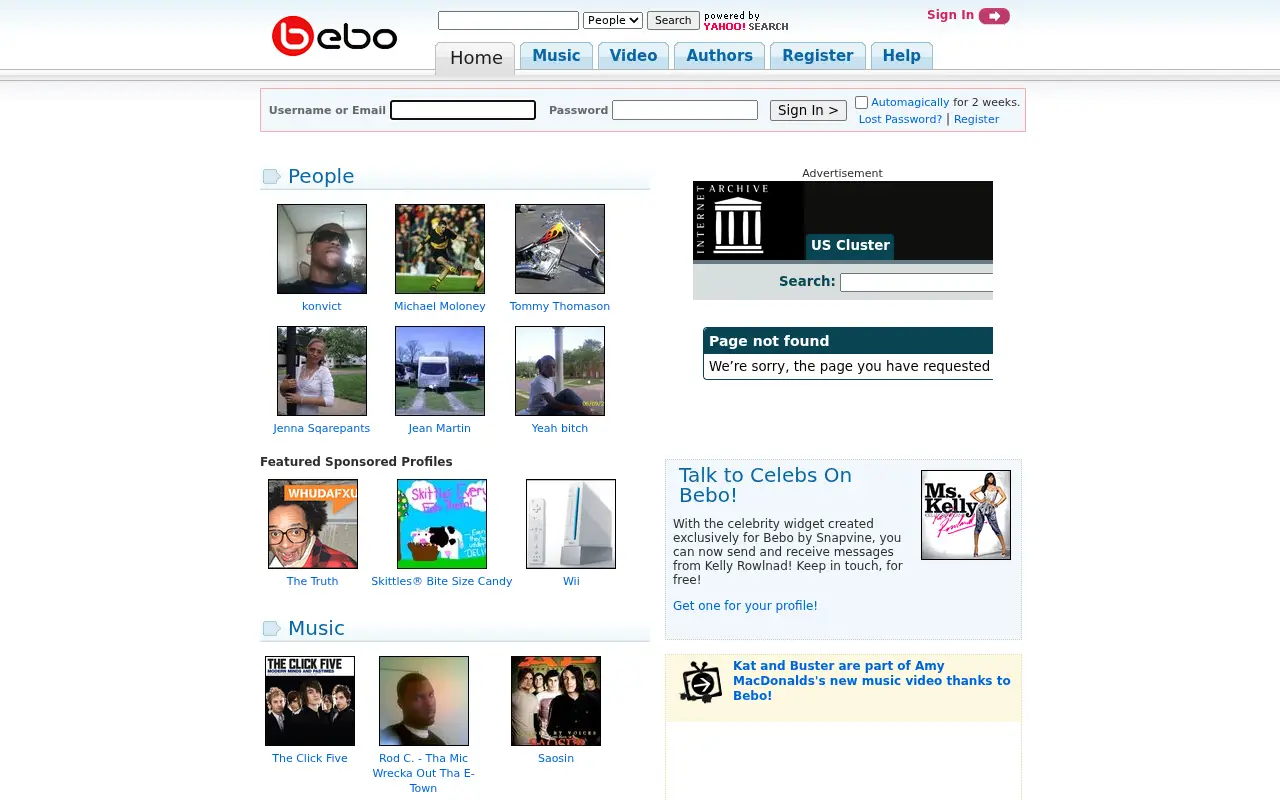1280x800 pixels.
Task: Click the Automagically link
Action: tap(910, 102)
